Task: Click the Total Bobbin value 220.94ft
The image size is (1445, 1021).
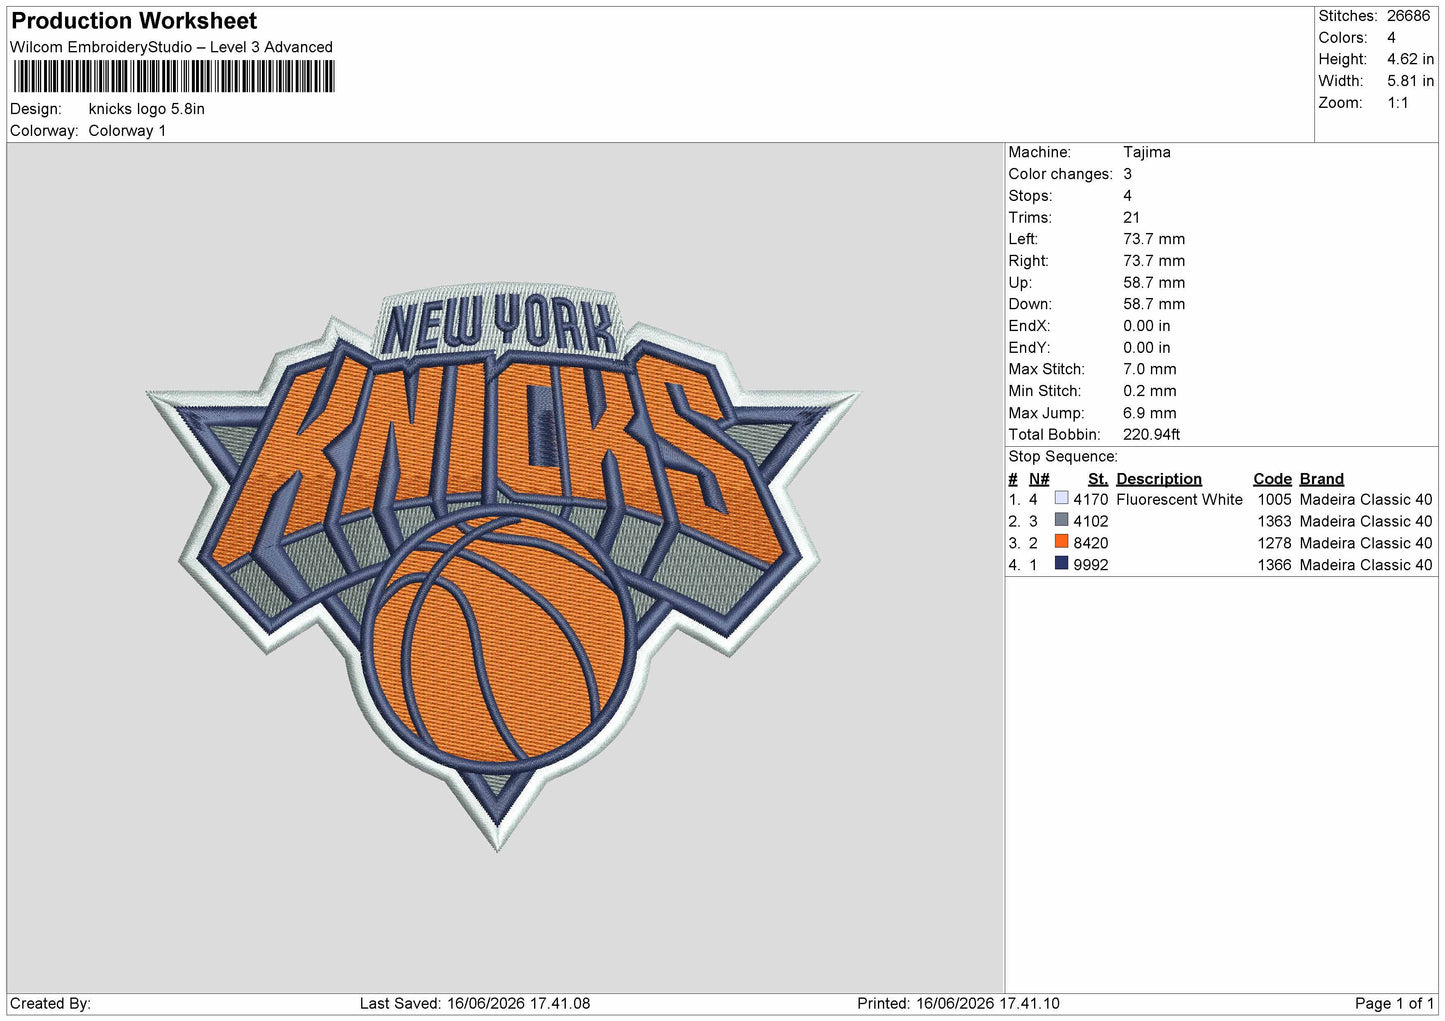Action: pyautogui.click(x=1151, y=434)
